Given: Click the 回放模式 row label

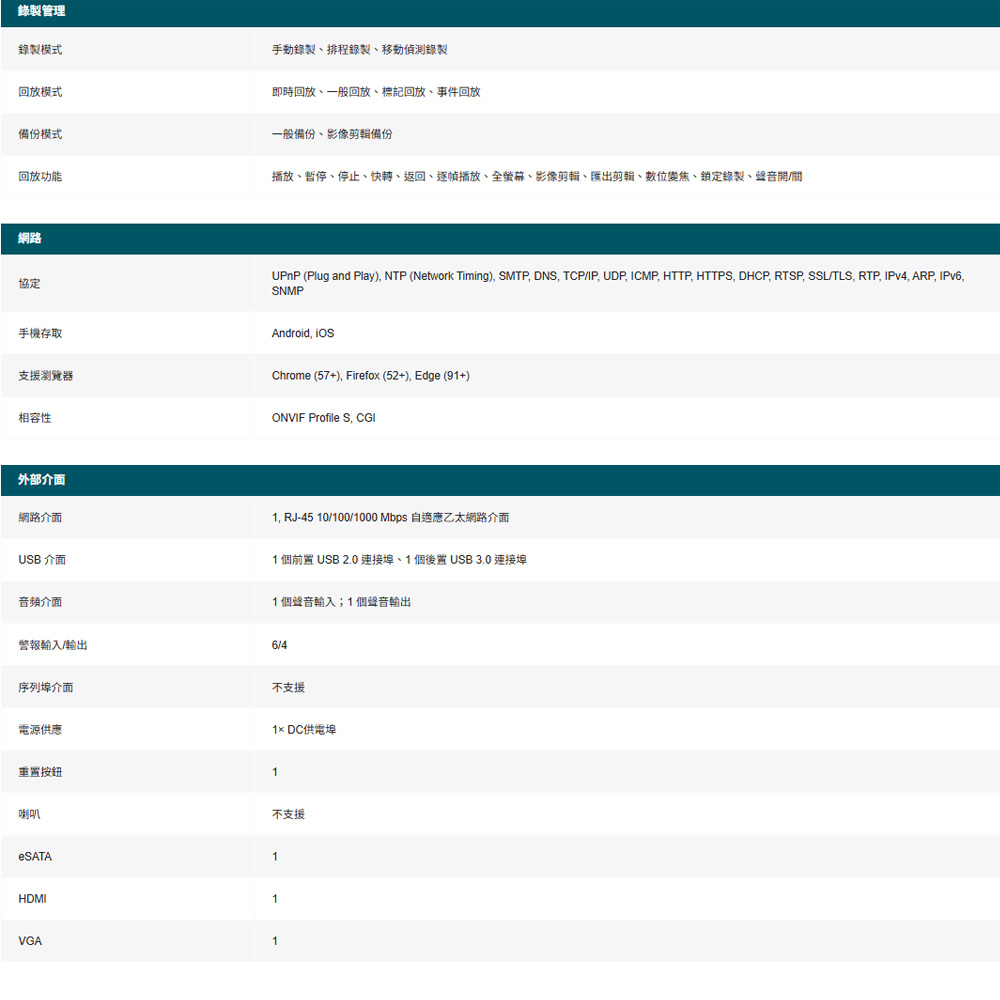Looking at the screenshot, I should [x=40, y=92].
